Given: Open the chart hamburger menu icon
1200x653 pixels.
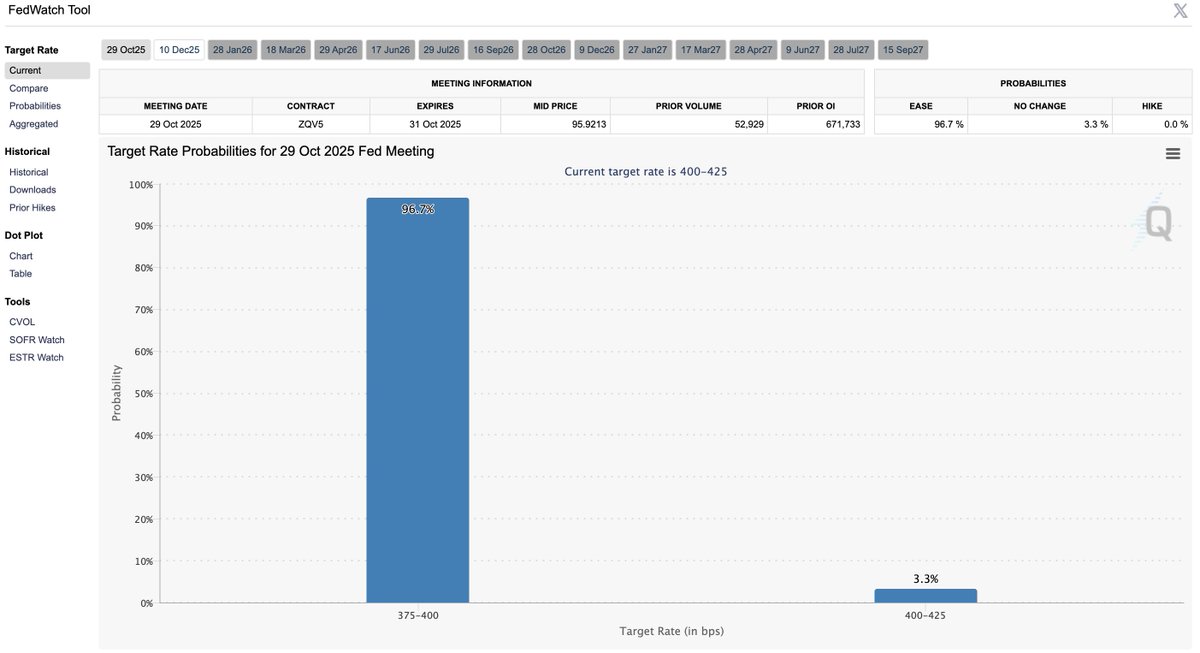Looking at the screenshot, I should click(1173, 153).
